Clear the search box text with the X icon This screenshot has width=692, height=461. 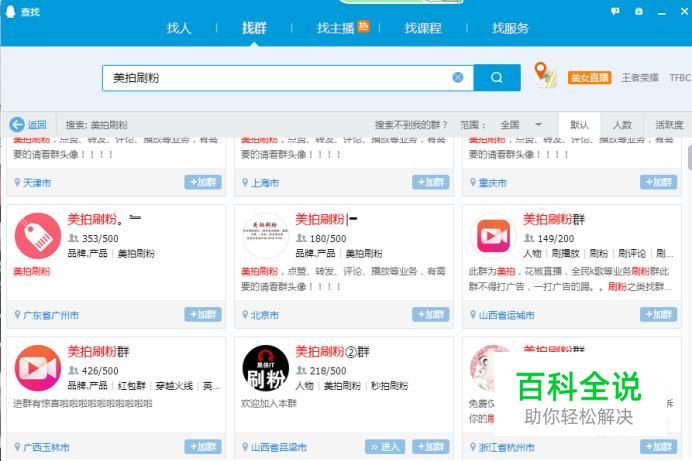[458, 78]
